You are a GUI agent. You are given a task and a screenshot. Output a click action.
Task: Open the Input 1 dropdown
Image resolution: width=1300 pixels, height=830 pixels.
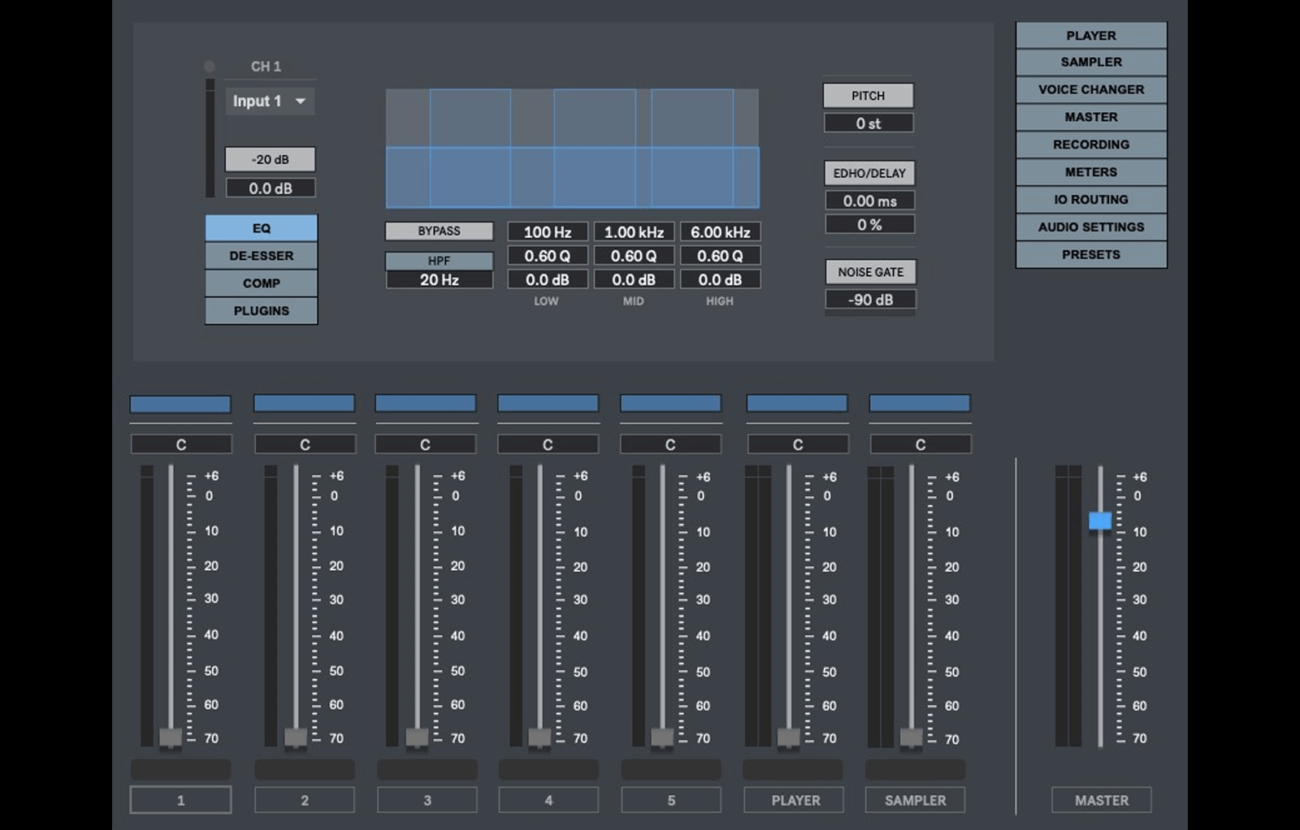point(270,101)
